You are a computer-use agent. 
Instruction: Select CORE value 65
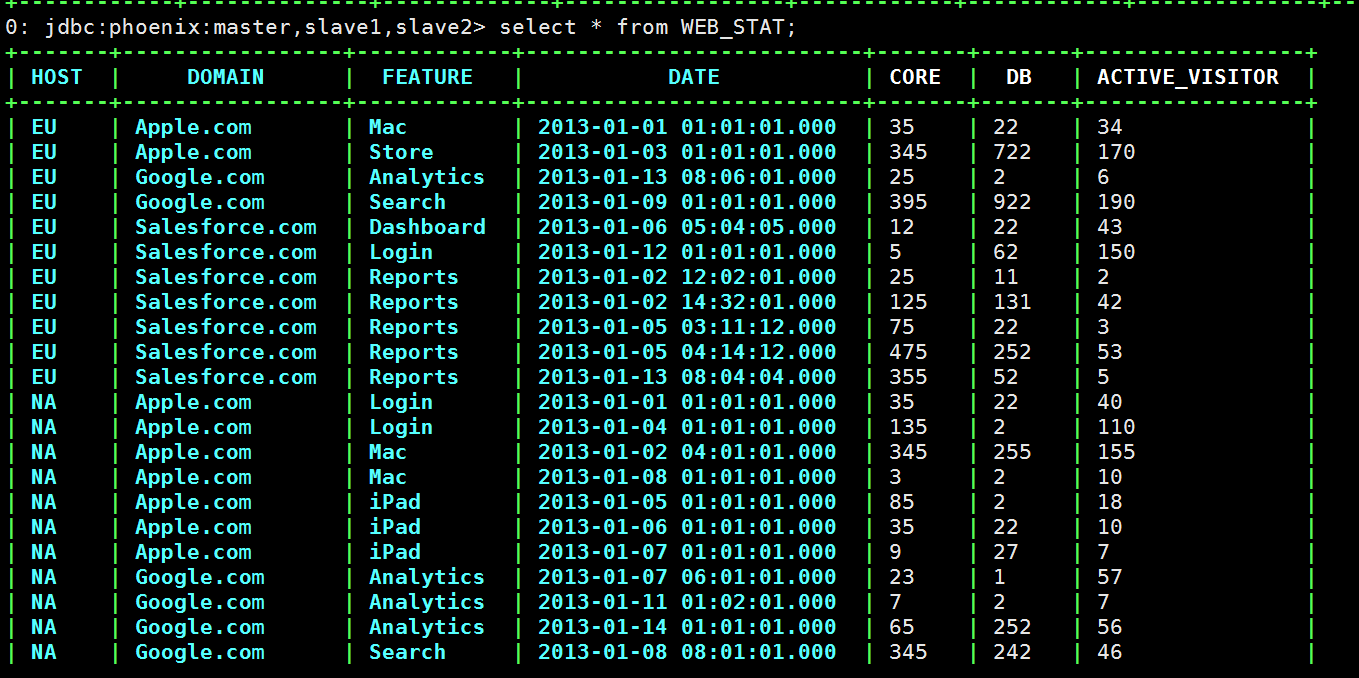902,627
